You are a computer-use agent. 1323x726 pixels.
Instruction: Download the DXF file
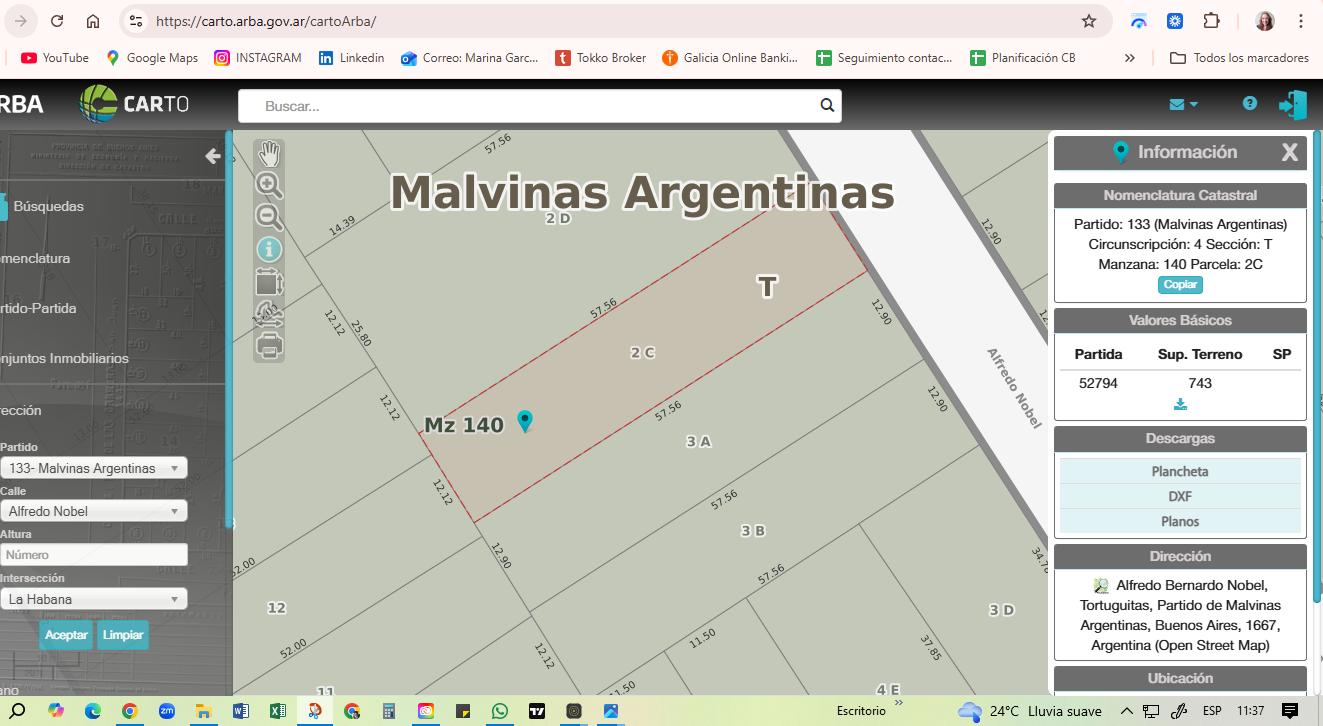coord(1180,496)
